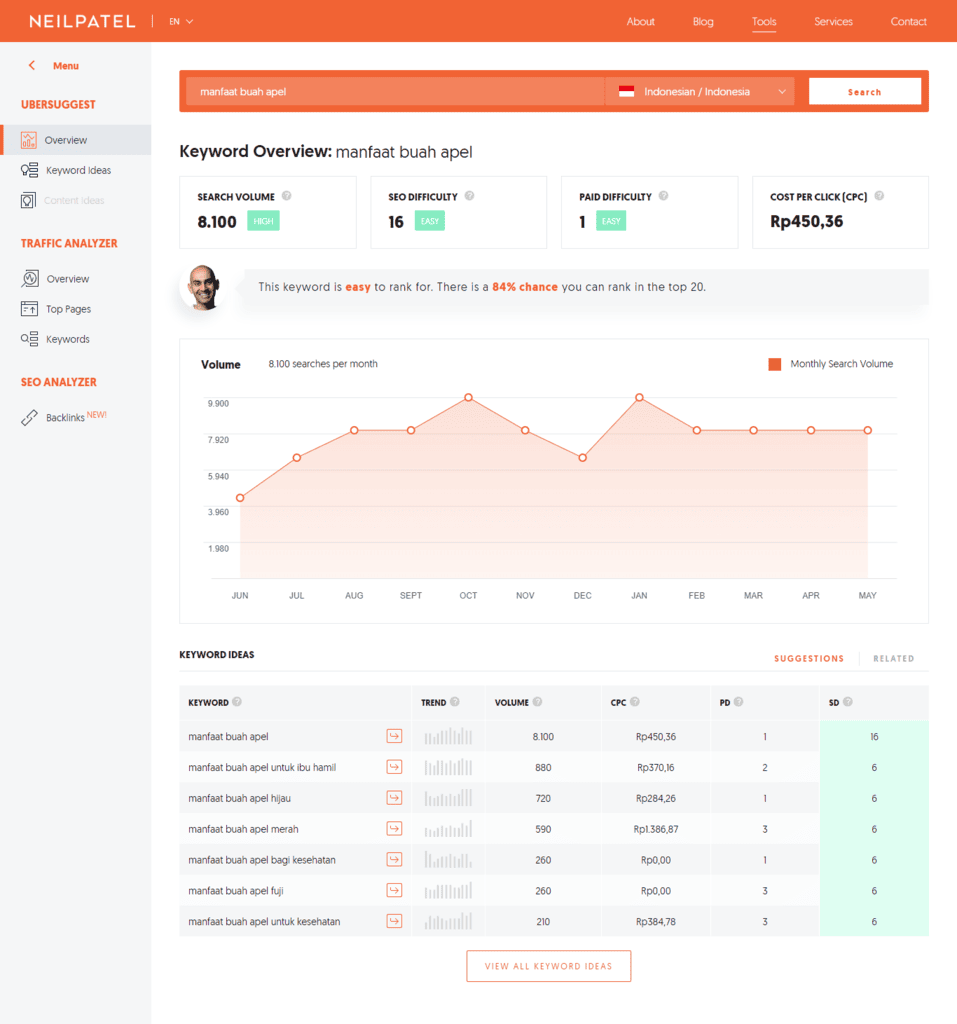Switch to the Related tab

coord(894,658)
